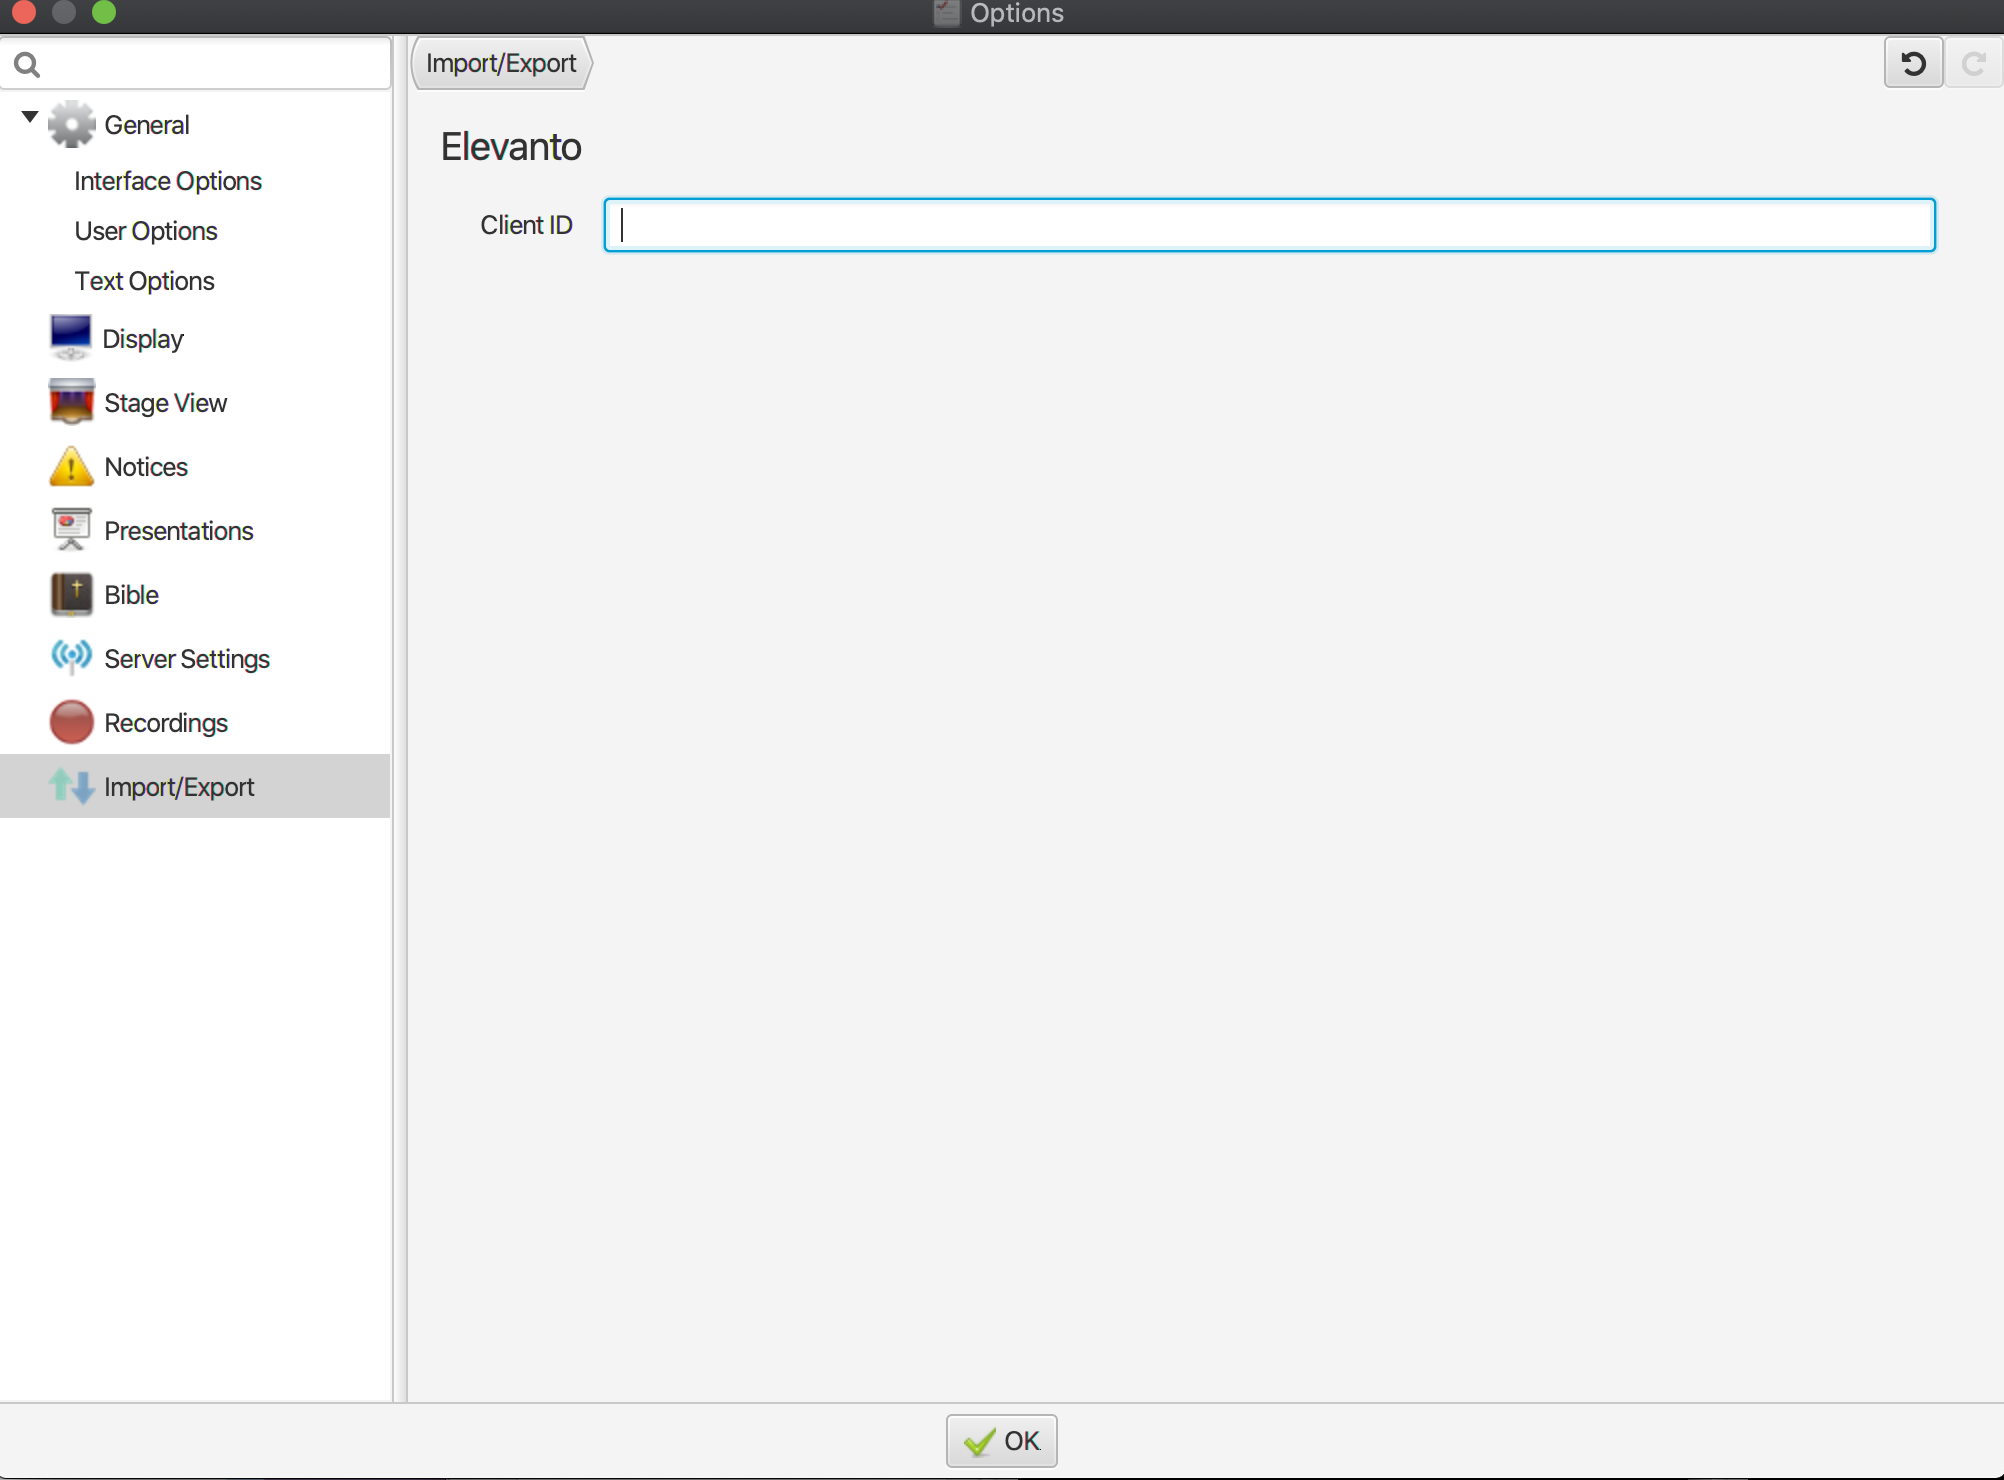Collapse the General section disclosure triangle
Image resolution: width=2004 pixels, height=1480 pixels.
click(29, 116)
